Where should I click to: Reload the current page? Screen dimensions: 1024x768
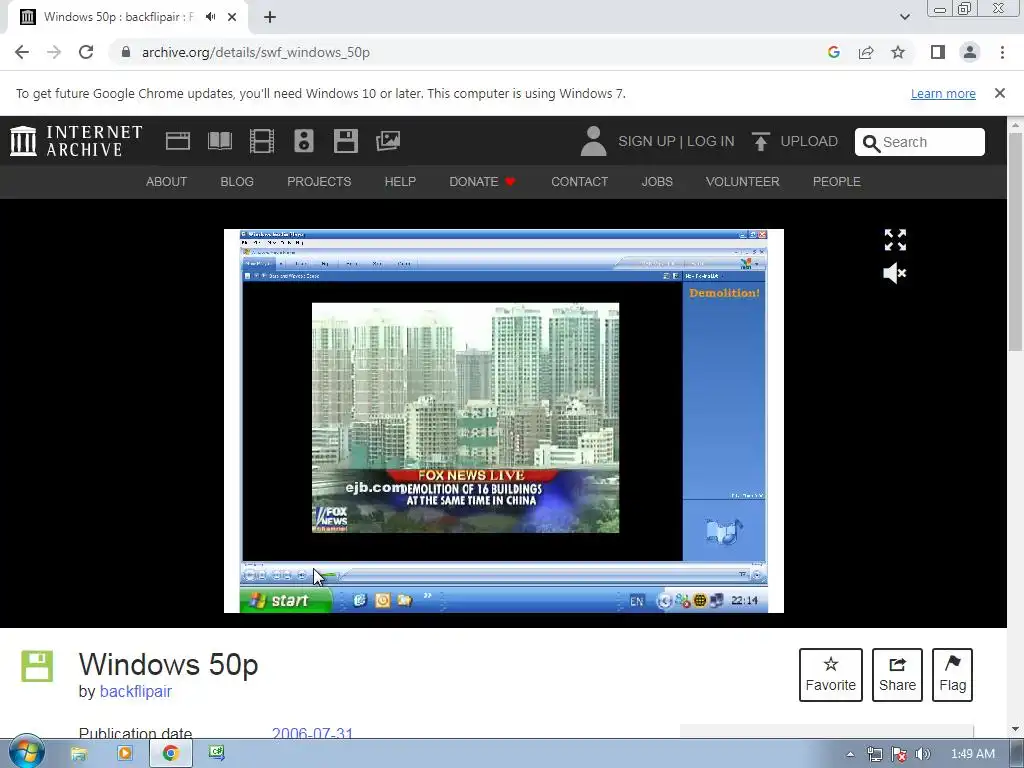86,52
